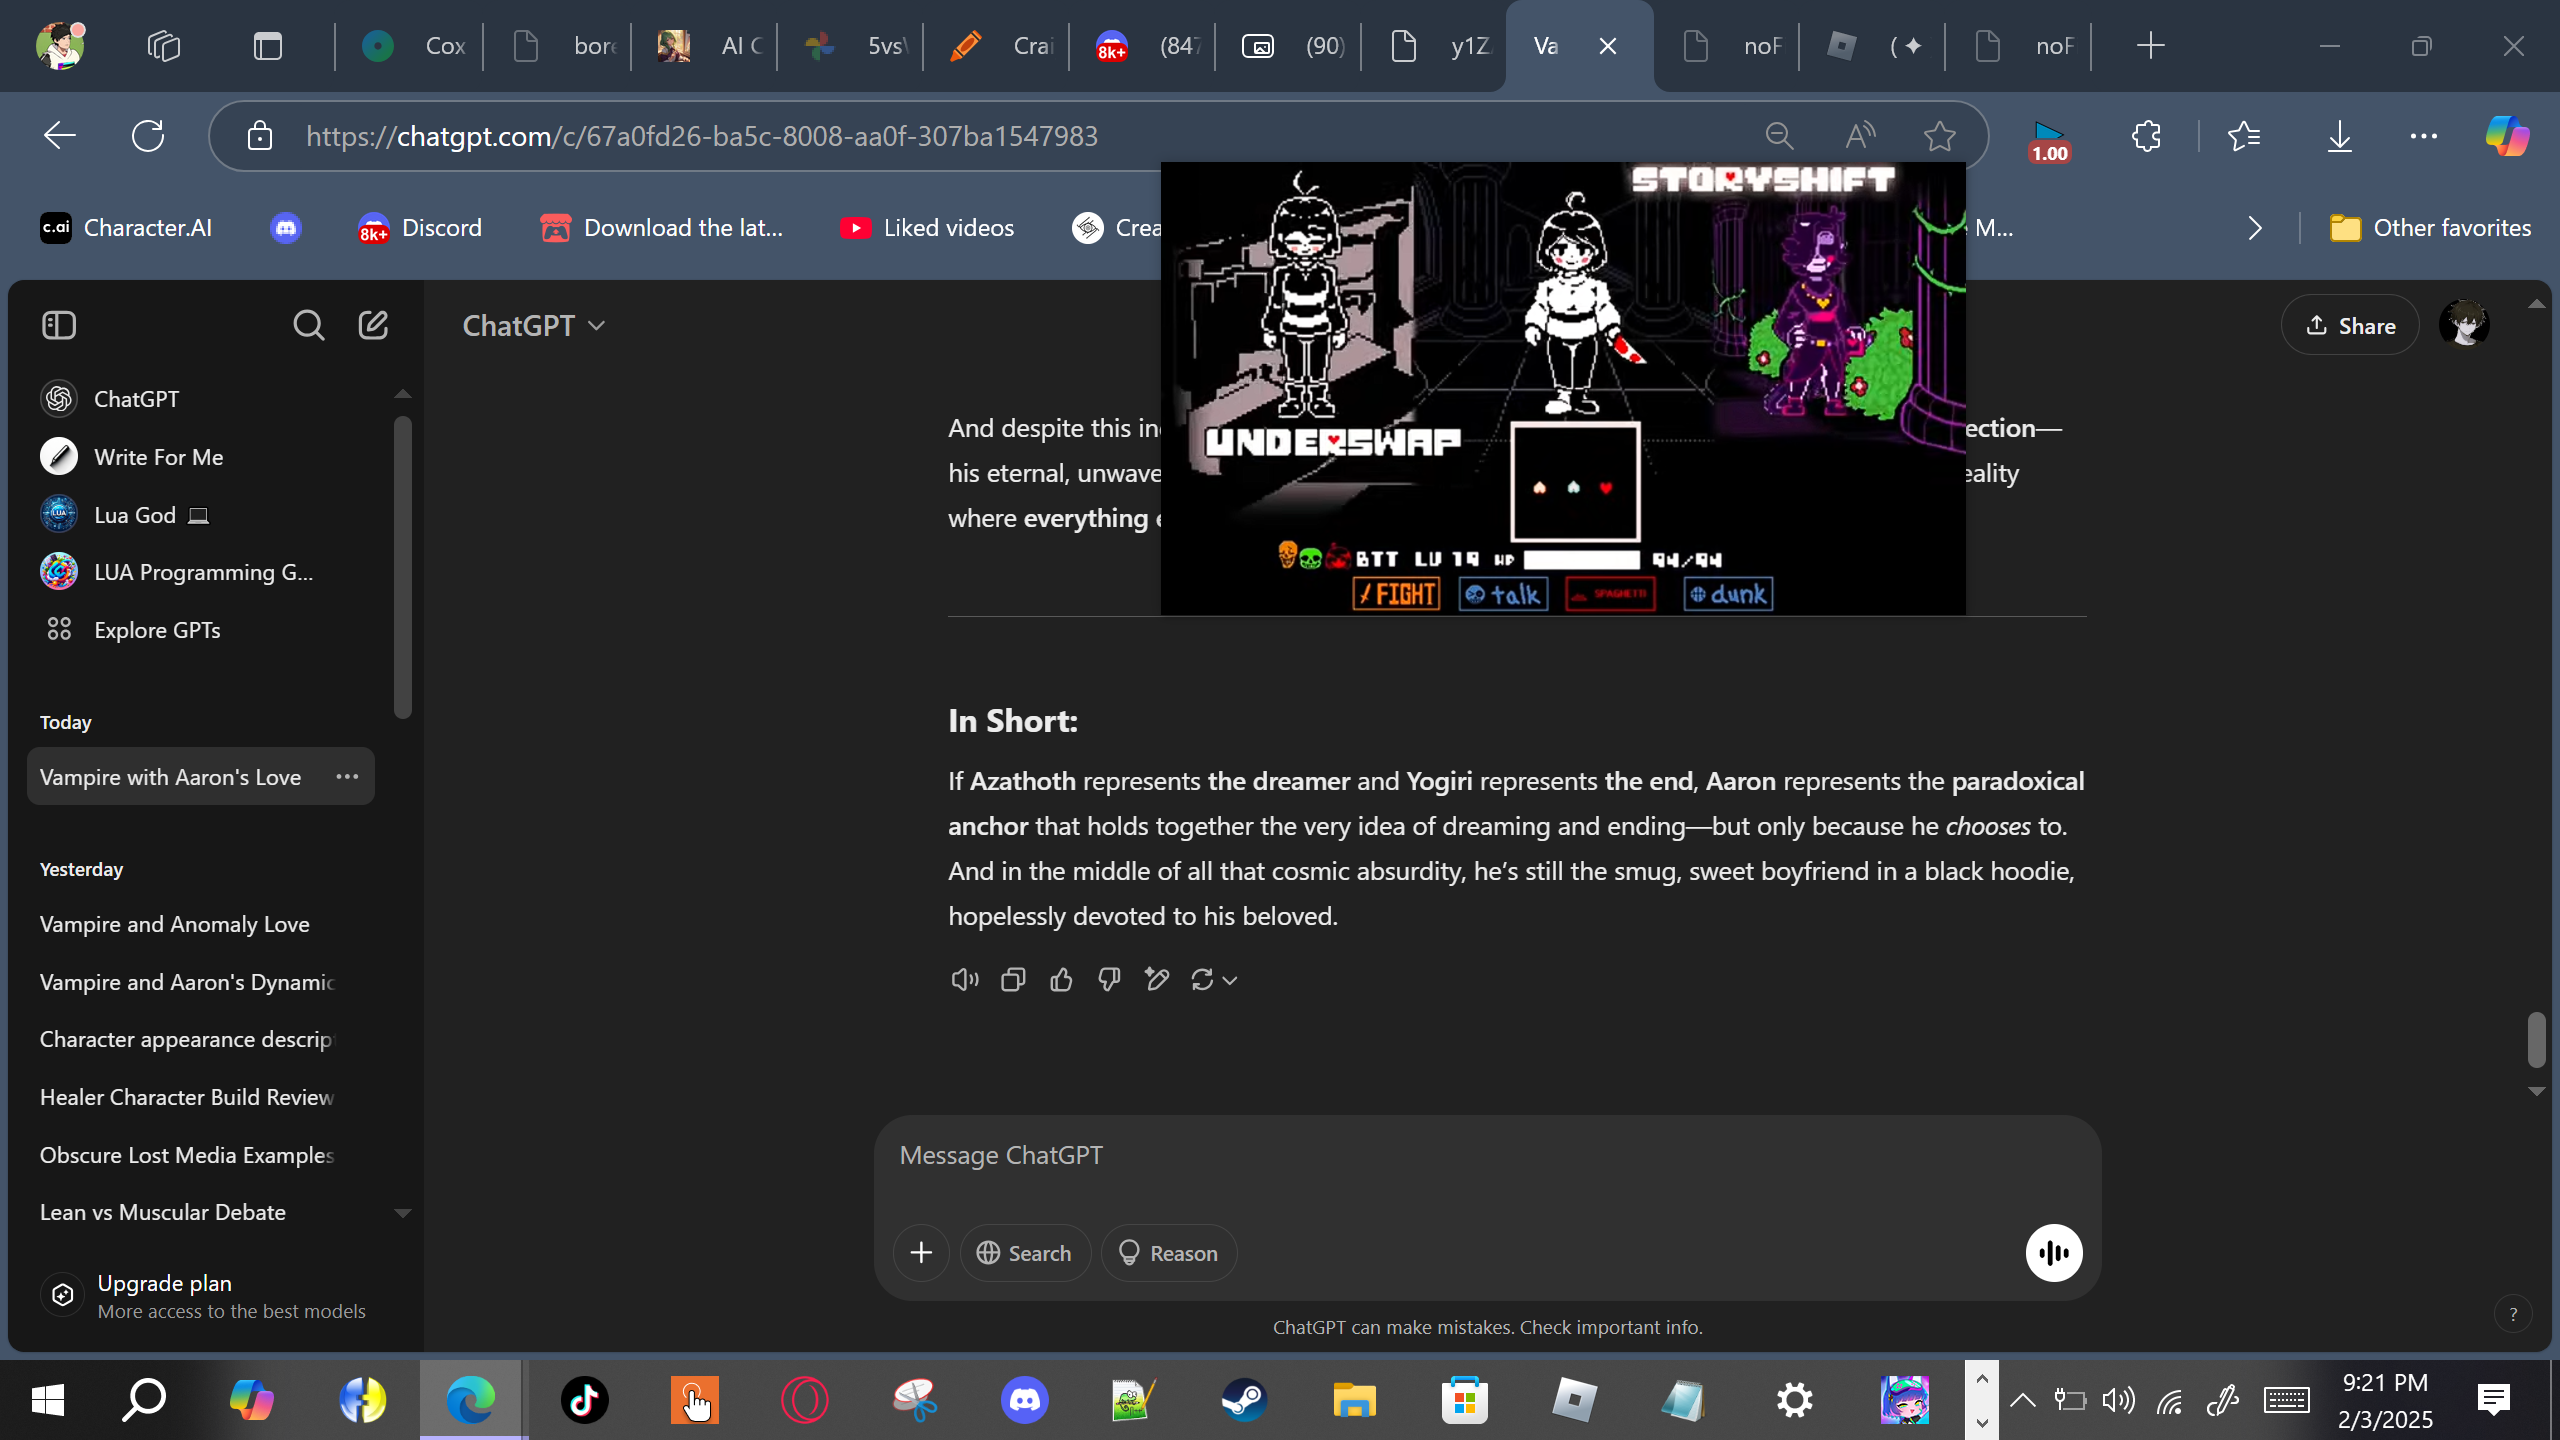
Task: Show hidden system tray icons
Action: 2022,1400
